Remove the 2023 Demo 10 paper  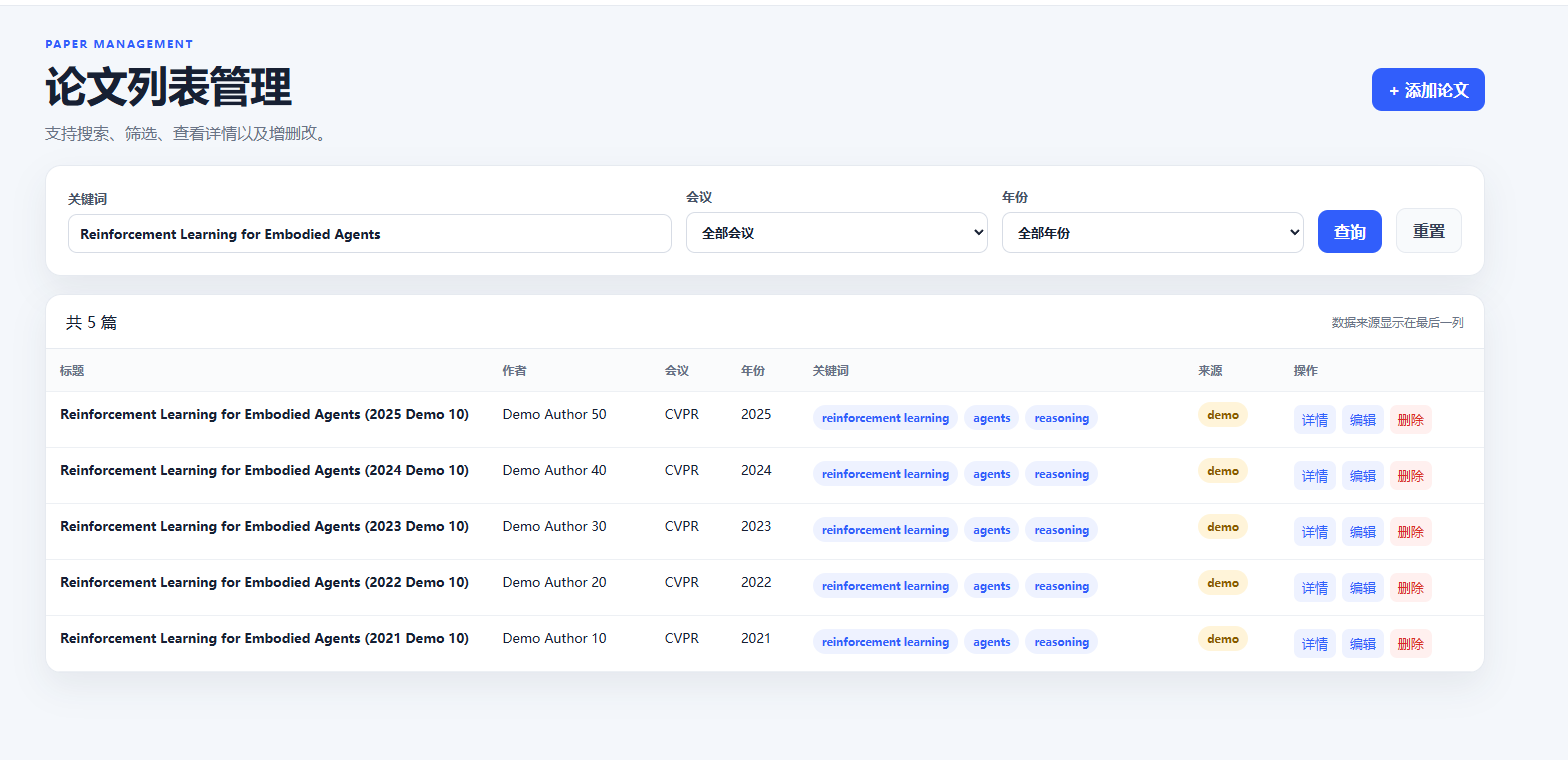point(1411,532)
